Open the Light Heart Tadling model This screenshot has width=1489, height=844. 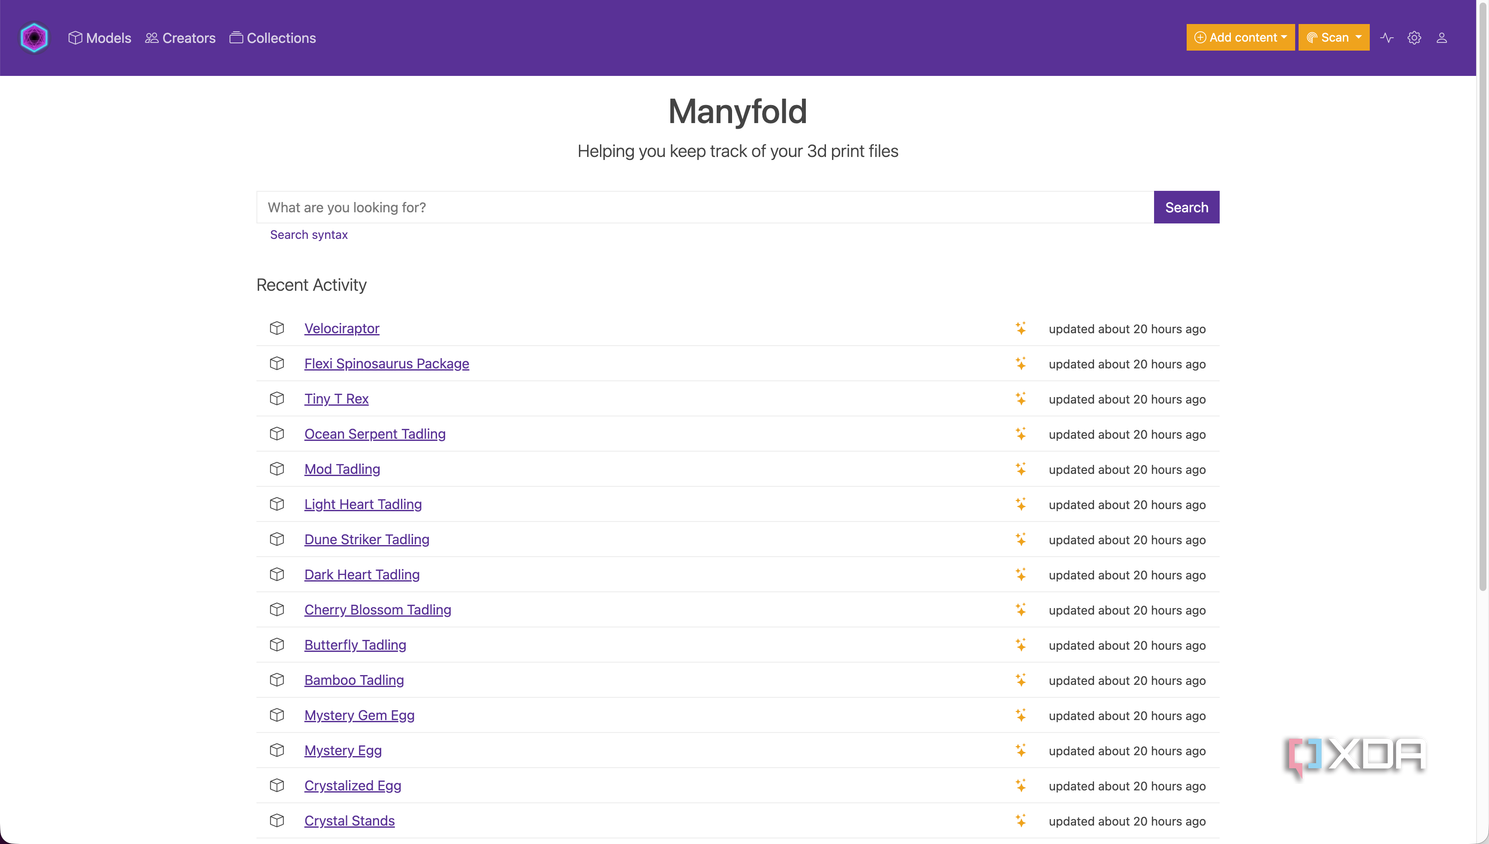(x=363, y=504)
